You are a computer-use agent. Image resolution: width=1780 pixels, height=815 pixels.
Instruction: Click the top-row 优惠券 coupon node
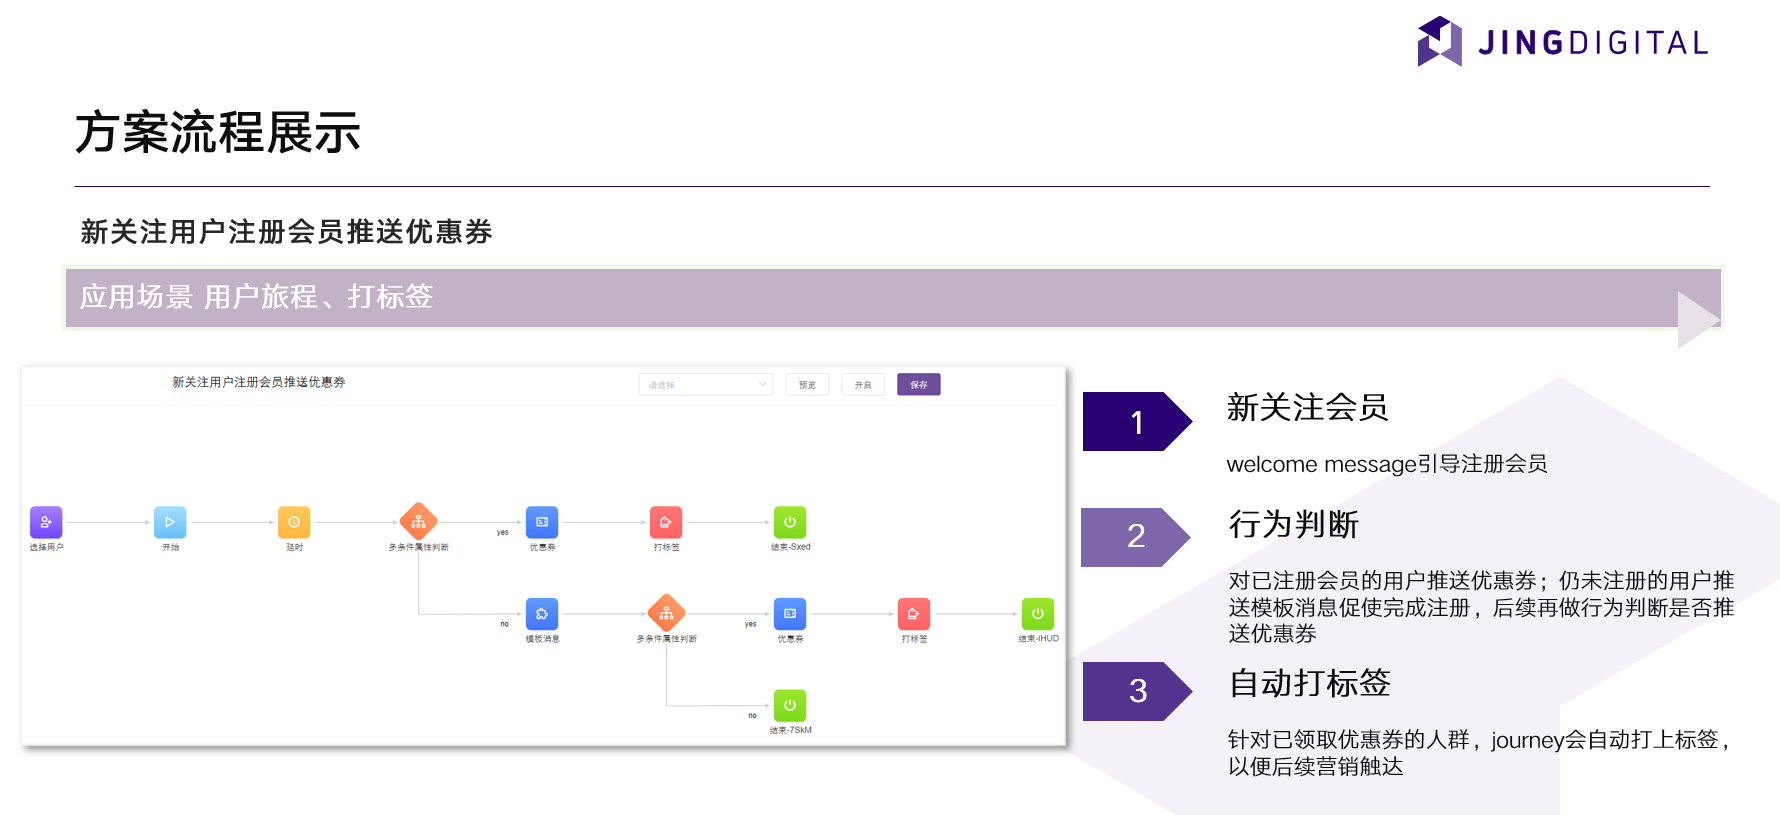point(542,522)
